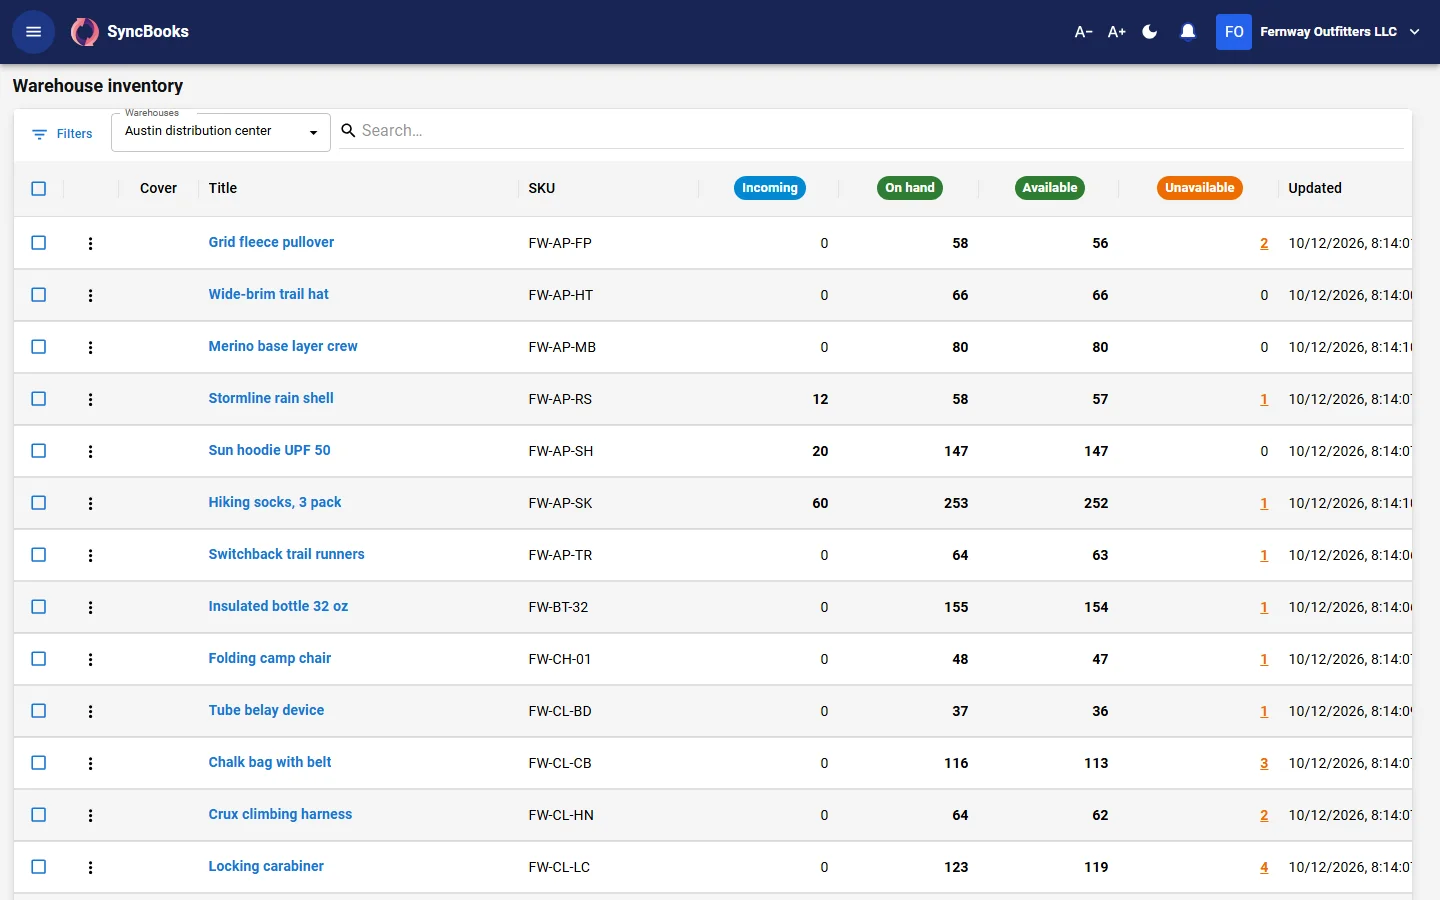Open row actions for Wide-brim trail hat
Image resolution: width=1440 pixels, height=900 pixels.
(x=91, y=295)
